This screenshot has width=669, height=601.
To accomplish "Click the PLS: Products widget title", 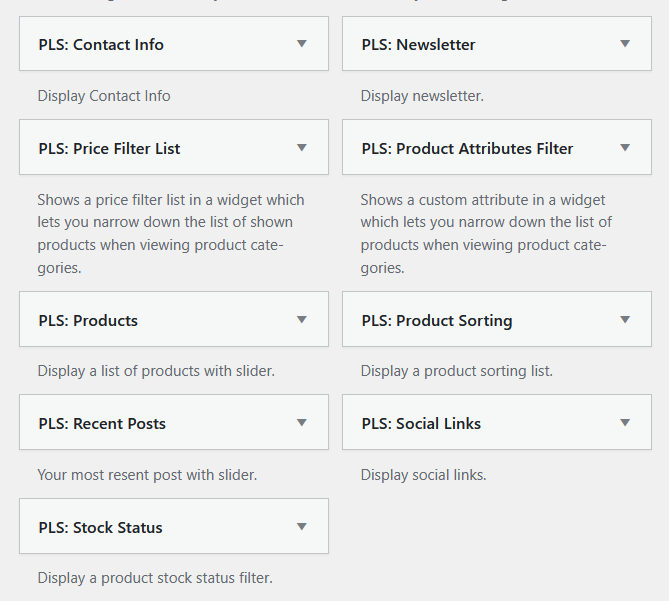I will pos(88,321).
